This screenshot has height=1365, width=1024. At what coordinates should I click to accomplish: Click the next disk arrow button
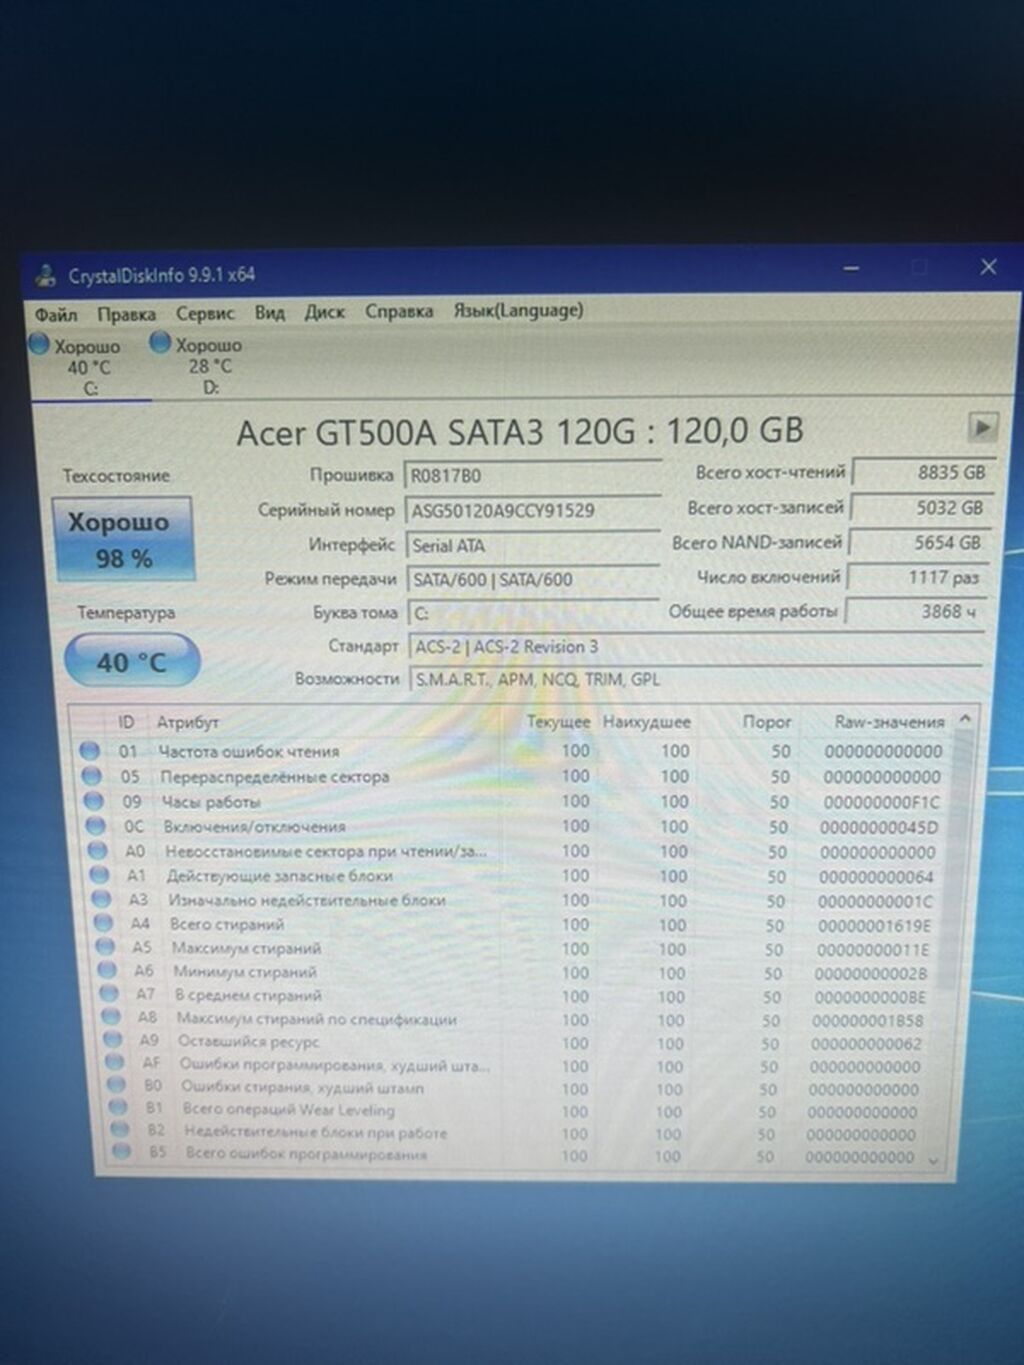coord(982,427)
